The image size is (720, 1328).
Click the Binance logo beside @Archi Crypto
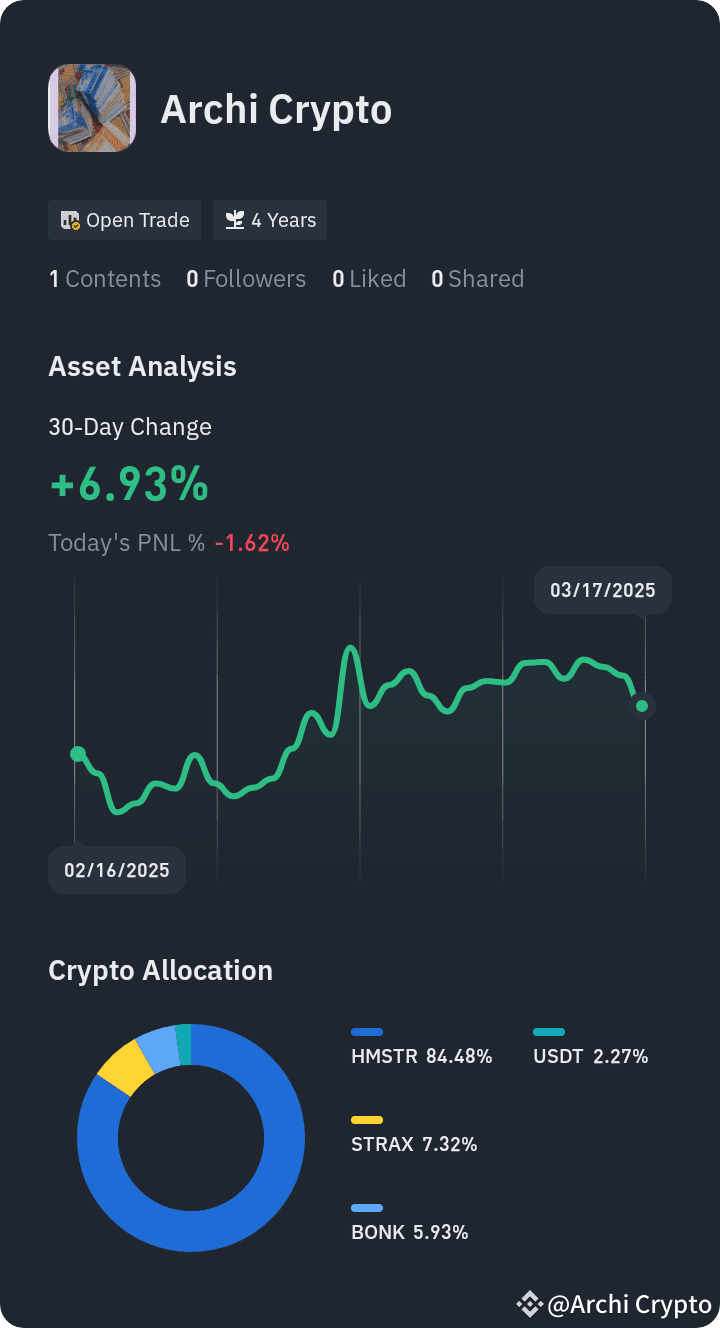pyautogui.click(x=529, y=1304)
